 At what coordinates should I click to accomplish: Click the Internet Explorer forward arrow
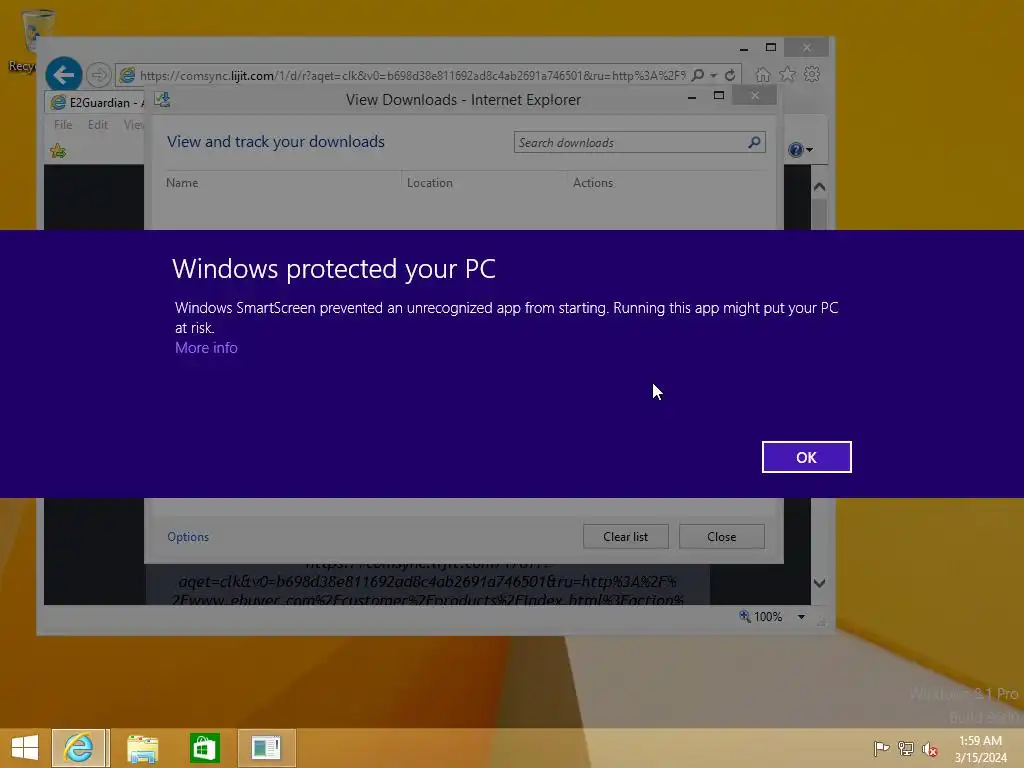click(98, 75)
